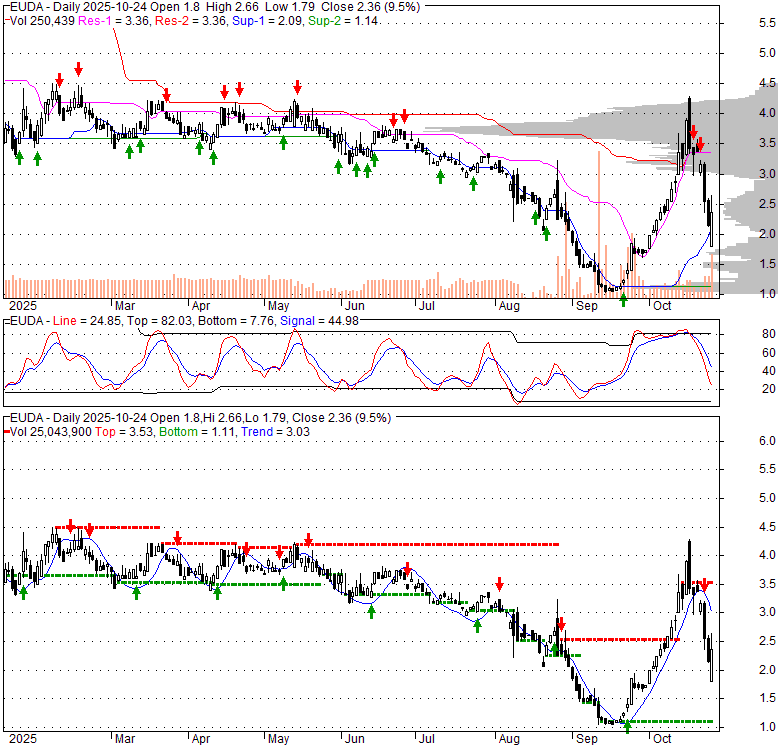Screen dimensions: 780x745
Task: Select the Res-1 = 3.36 legend label
Action: pos(112,20)
